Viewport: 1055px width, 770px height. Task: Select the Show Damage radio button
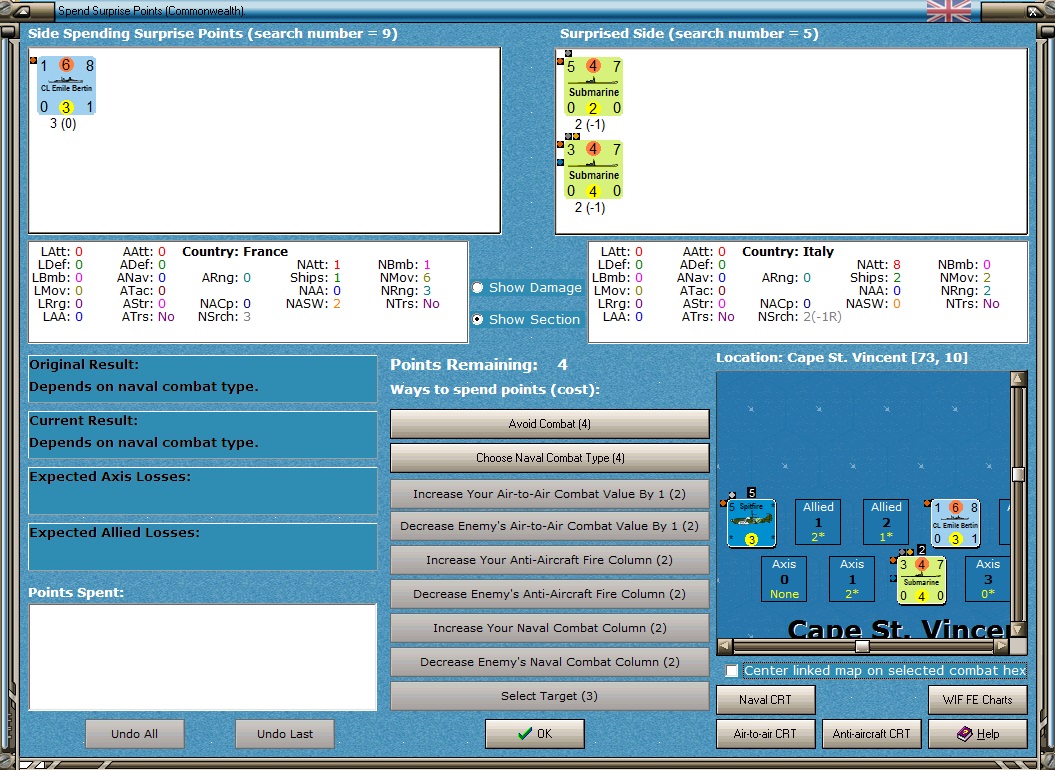point(477,287)
